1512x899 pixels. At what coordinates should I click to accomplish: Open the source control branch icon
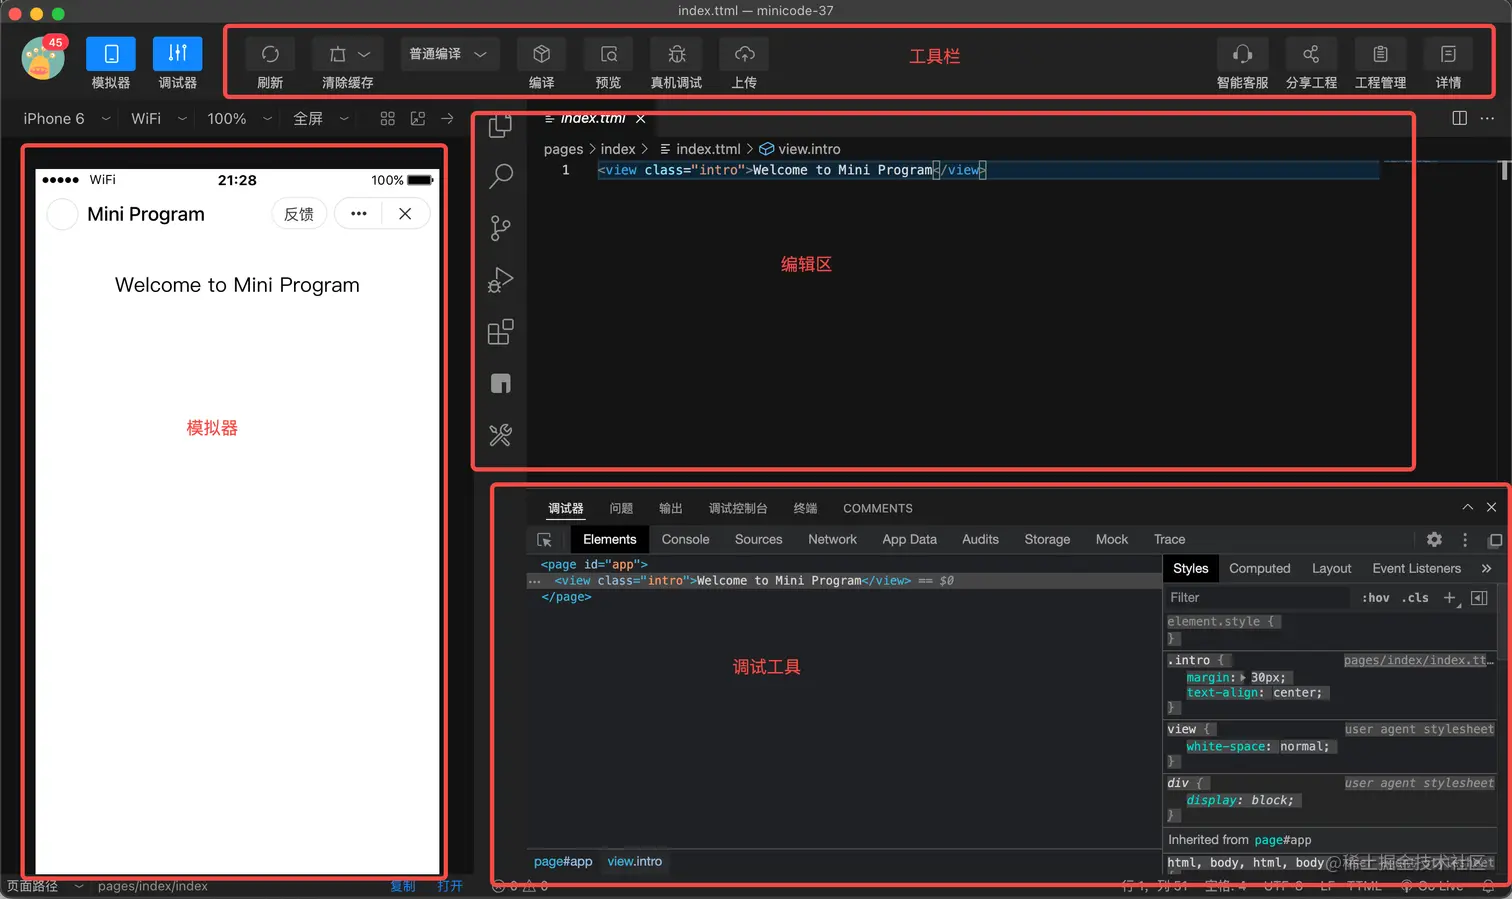click(501, 228)
